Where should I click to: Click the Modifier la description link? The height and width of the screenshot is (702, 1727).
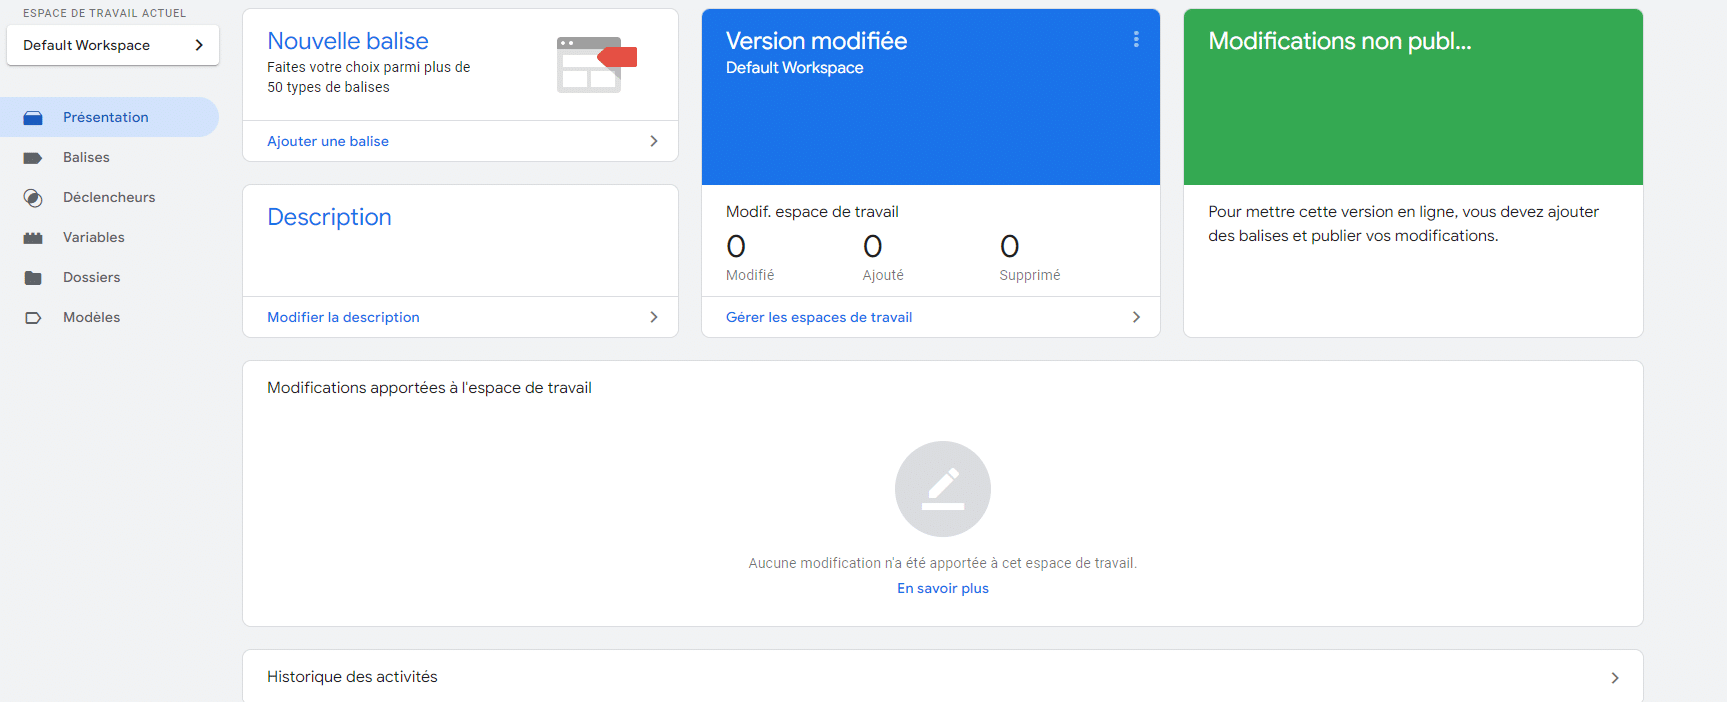tap(343, 317)
